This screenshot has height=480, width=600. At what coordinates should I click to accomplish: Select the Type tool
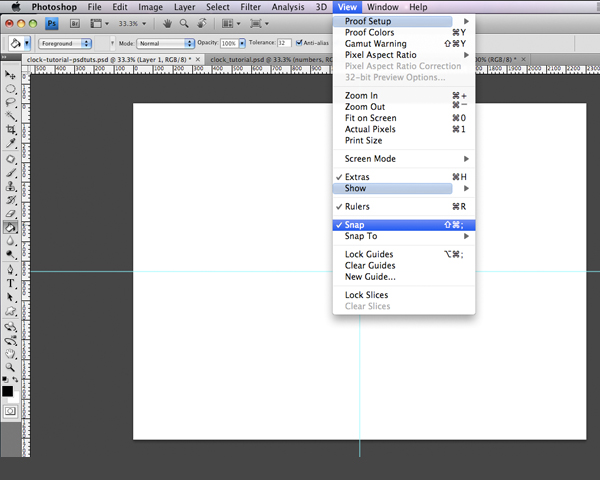tap(11, 283)
